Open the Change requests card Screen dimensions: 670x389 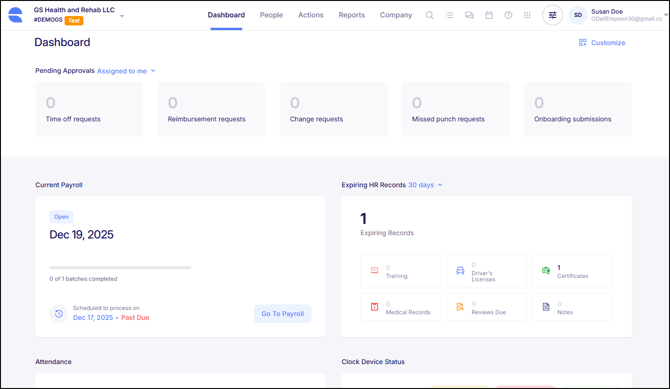333,109
